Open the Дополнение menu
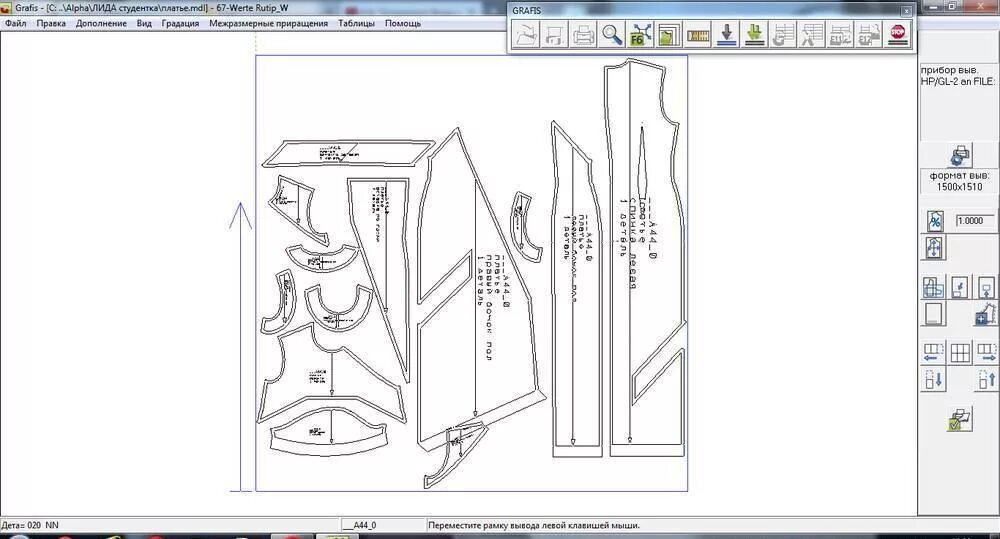This screenshot has width=1000, height=539. [101, 23]
